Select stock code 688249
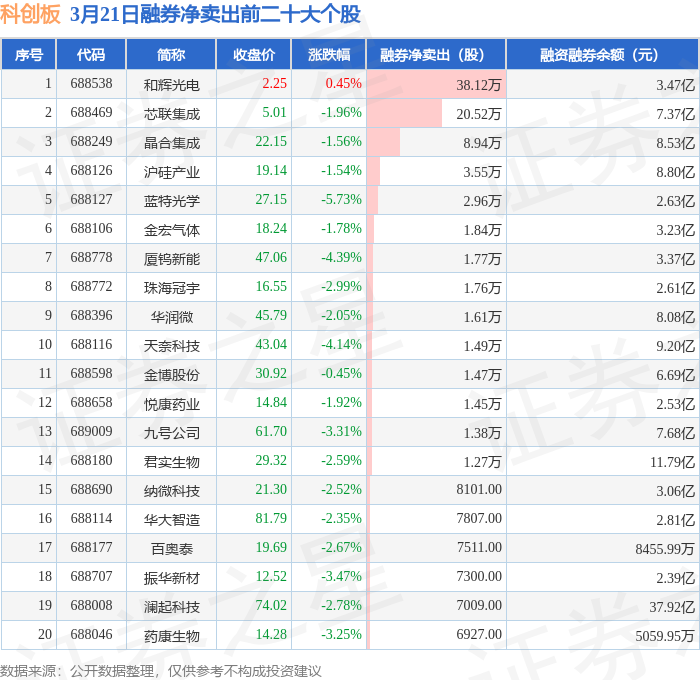 pos(92,142)
